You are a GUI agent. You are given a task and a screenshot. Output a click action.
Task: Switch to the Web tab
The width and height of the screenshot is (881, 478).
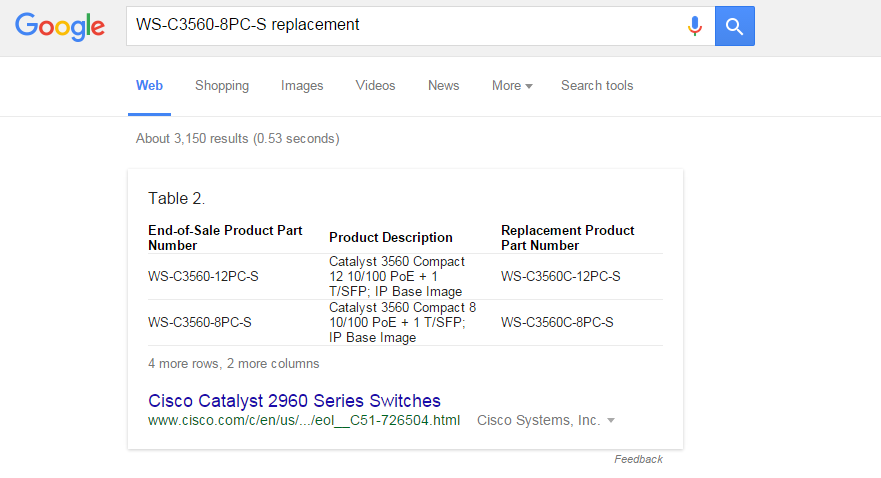(x=149, y=85)
